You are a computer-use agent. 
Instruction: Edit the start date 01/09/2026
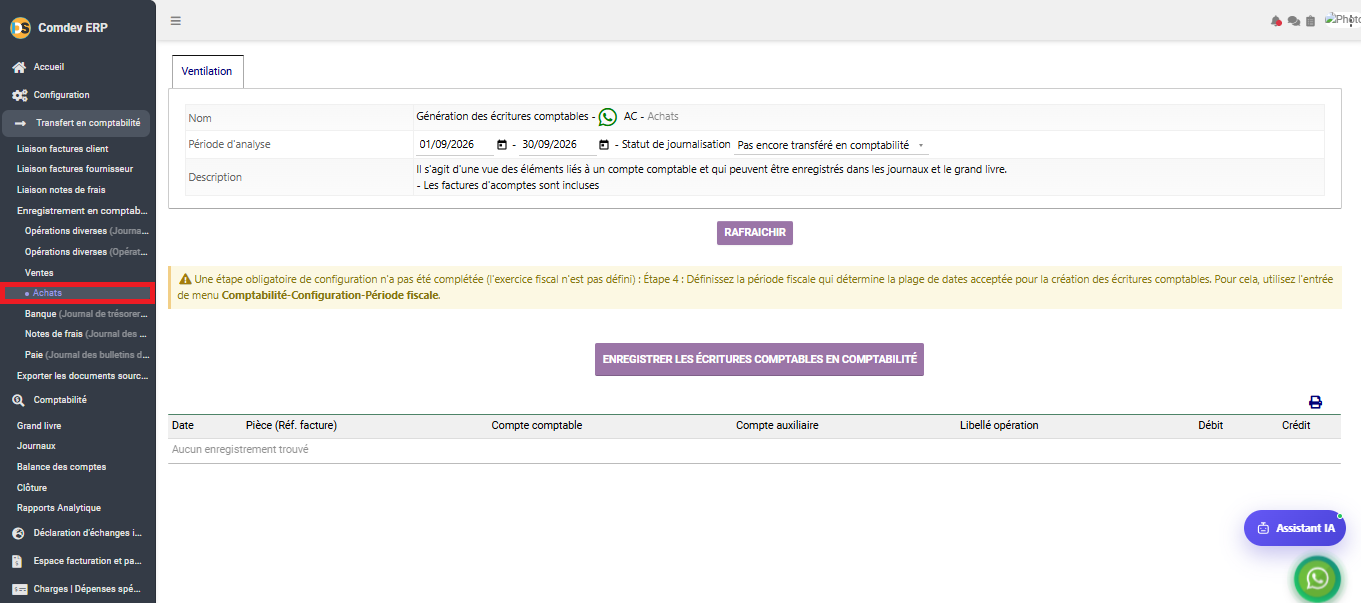click(455, 145)
